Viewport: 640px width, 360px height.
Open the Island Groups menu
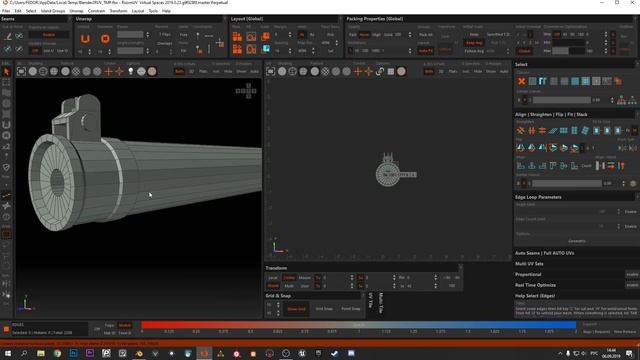(53, 11)
